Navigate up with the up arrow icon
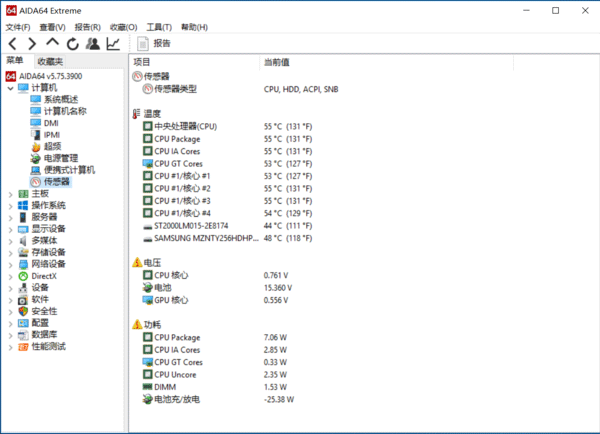The width and height of the screenshot is (600, 434). [52, 42]
